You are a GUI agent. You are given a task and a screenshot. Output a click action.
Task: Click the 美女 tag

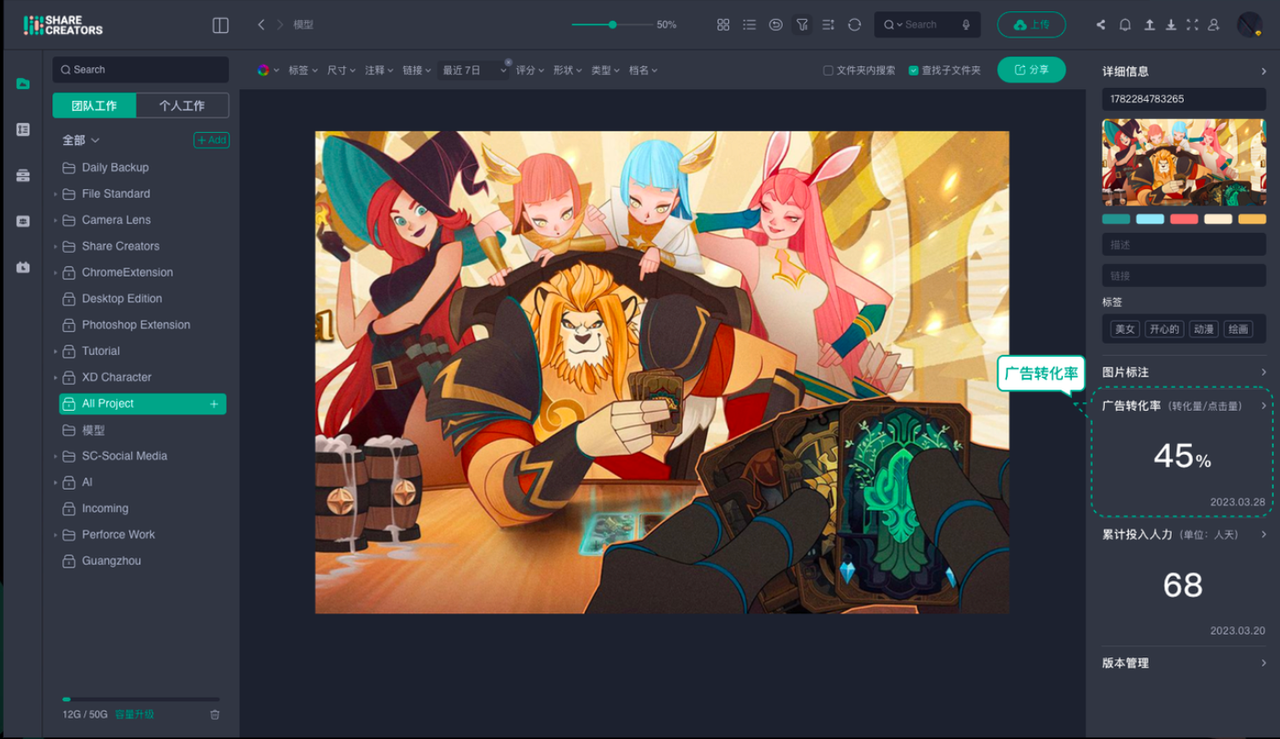pos(1125,329)
